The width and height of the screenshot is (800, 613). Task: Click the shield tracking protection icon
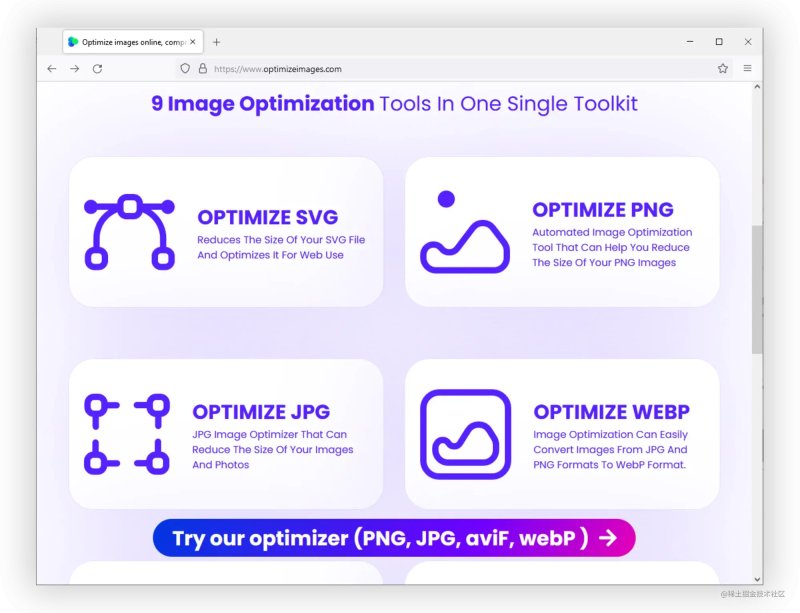click(x=185, y=68)
